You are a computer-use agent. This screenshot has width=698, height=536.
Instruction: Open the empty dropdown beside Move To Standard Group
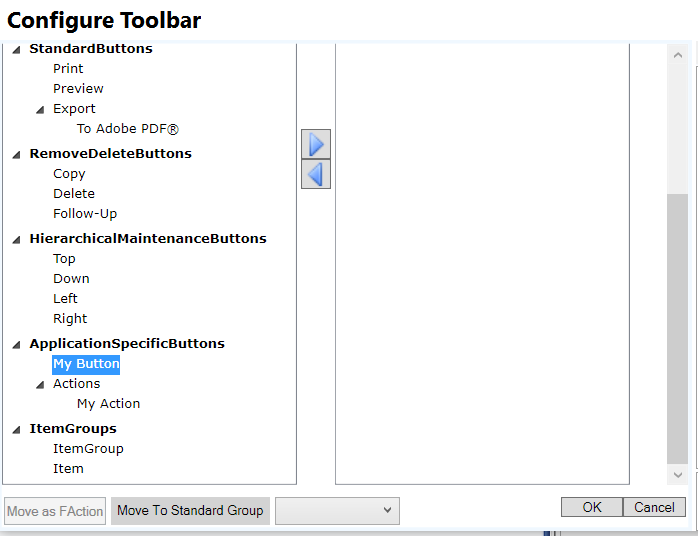point(337,511)
